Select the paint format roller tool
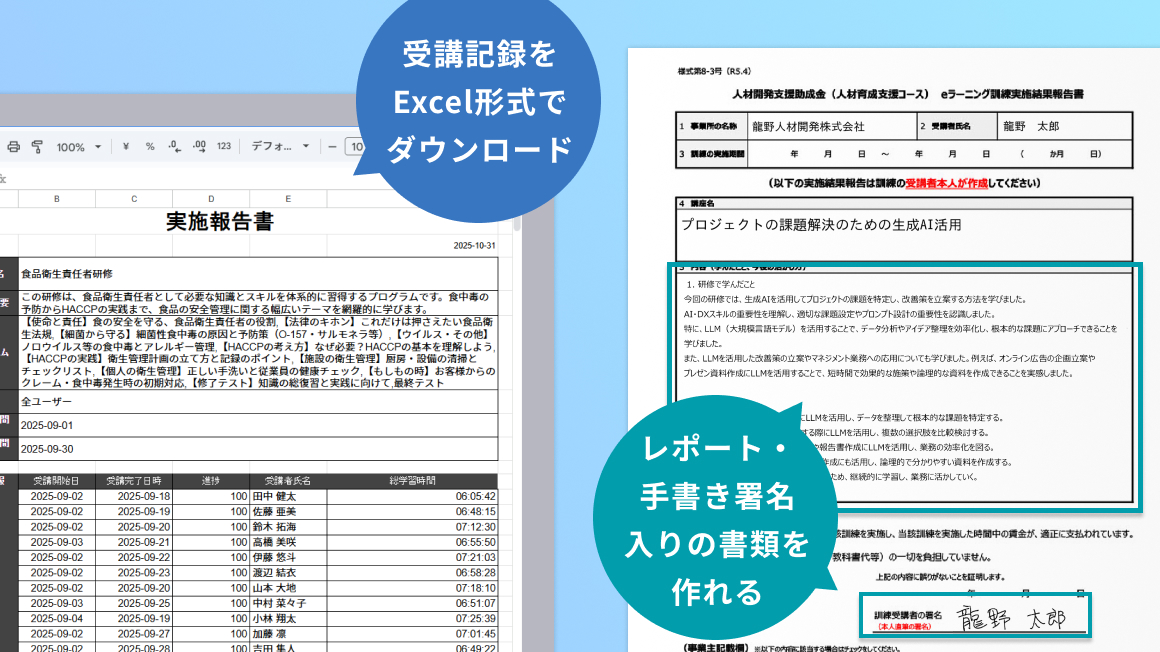 coord(37,147)
